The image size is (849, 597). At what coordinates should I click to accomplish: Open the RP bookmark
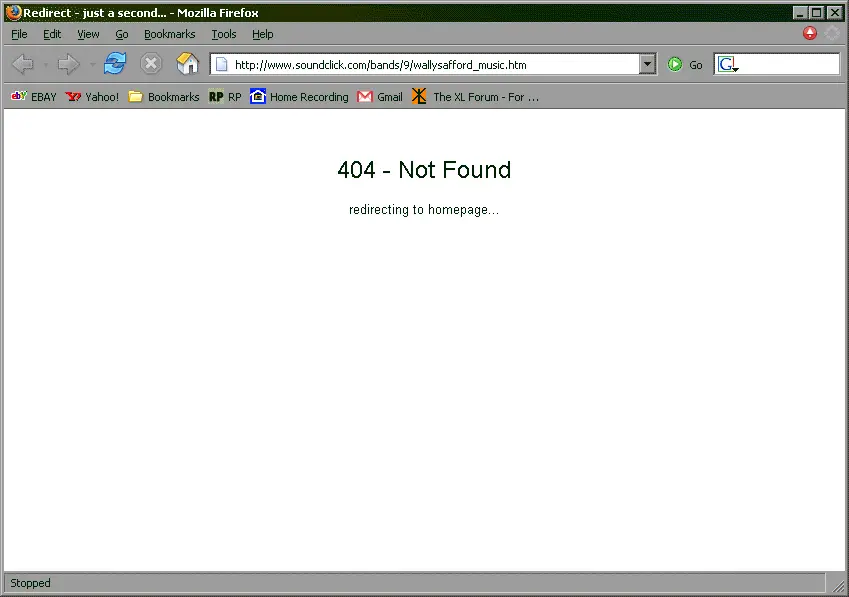225,97
